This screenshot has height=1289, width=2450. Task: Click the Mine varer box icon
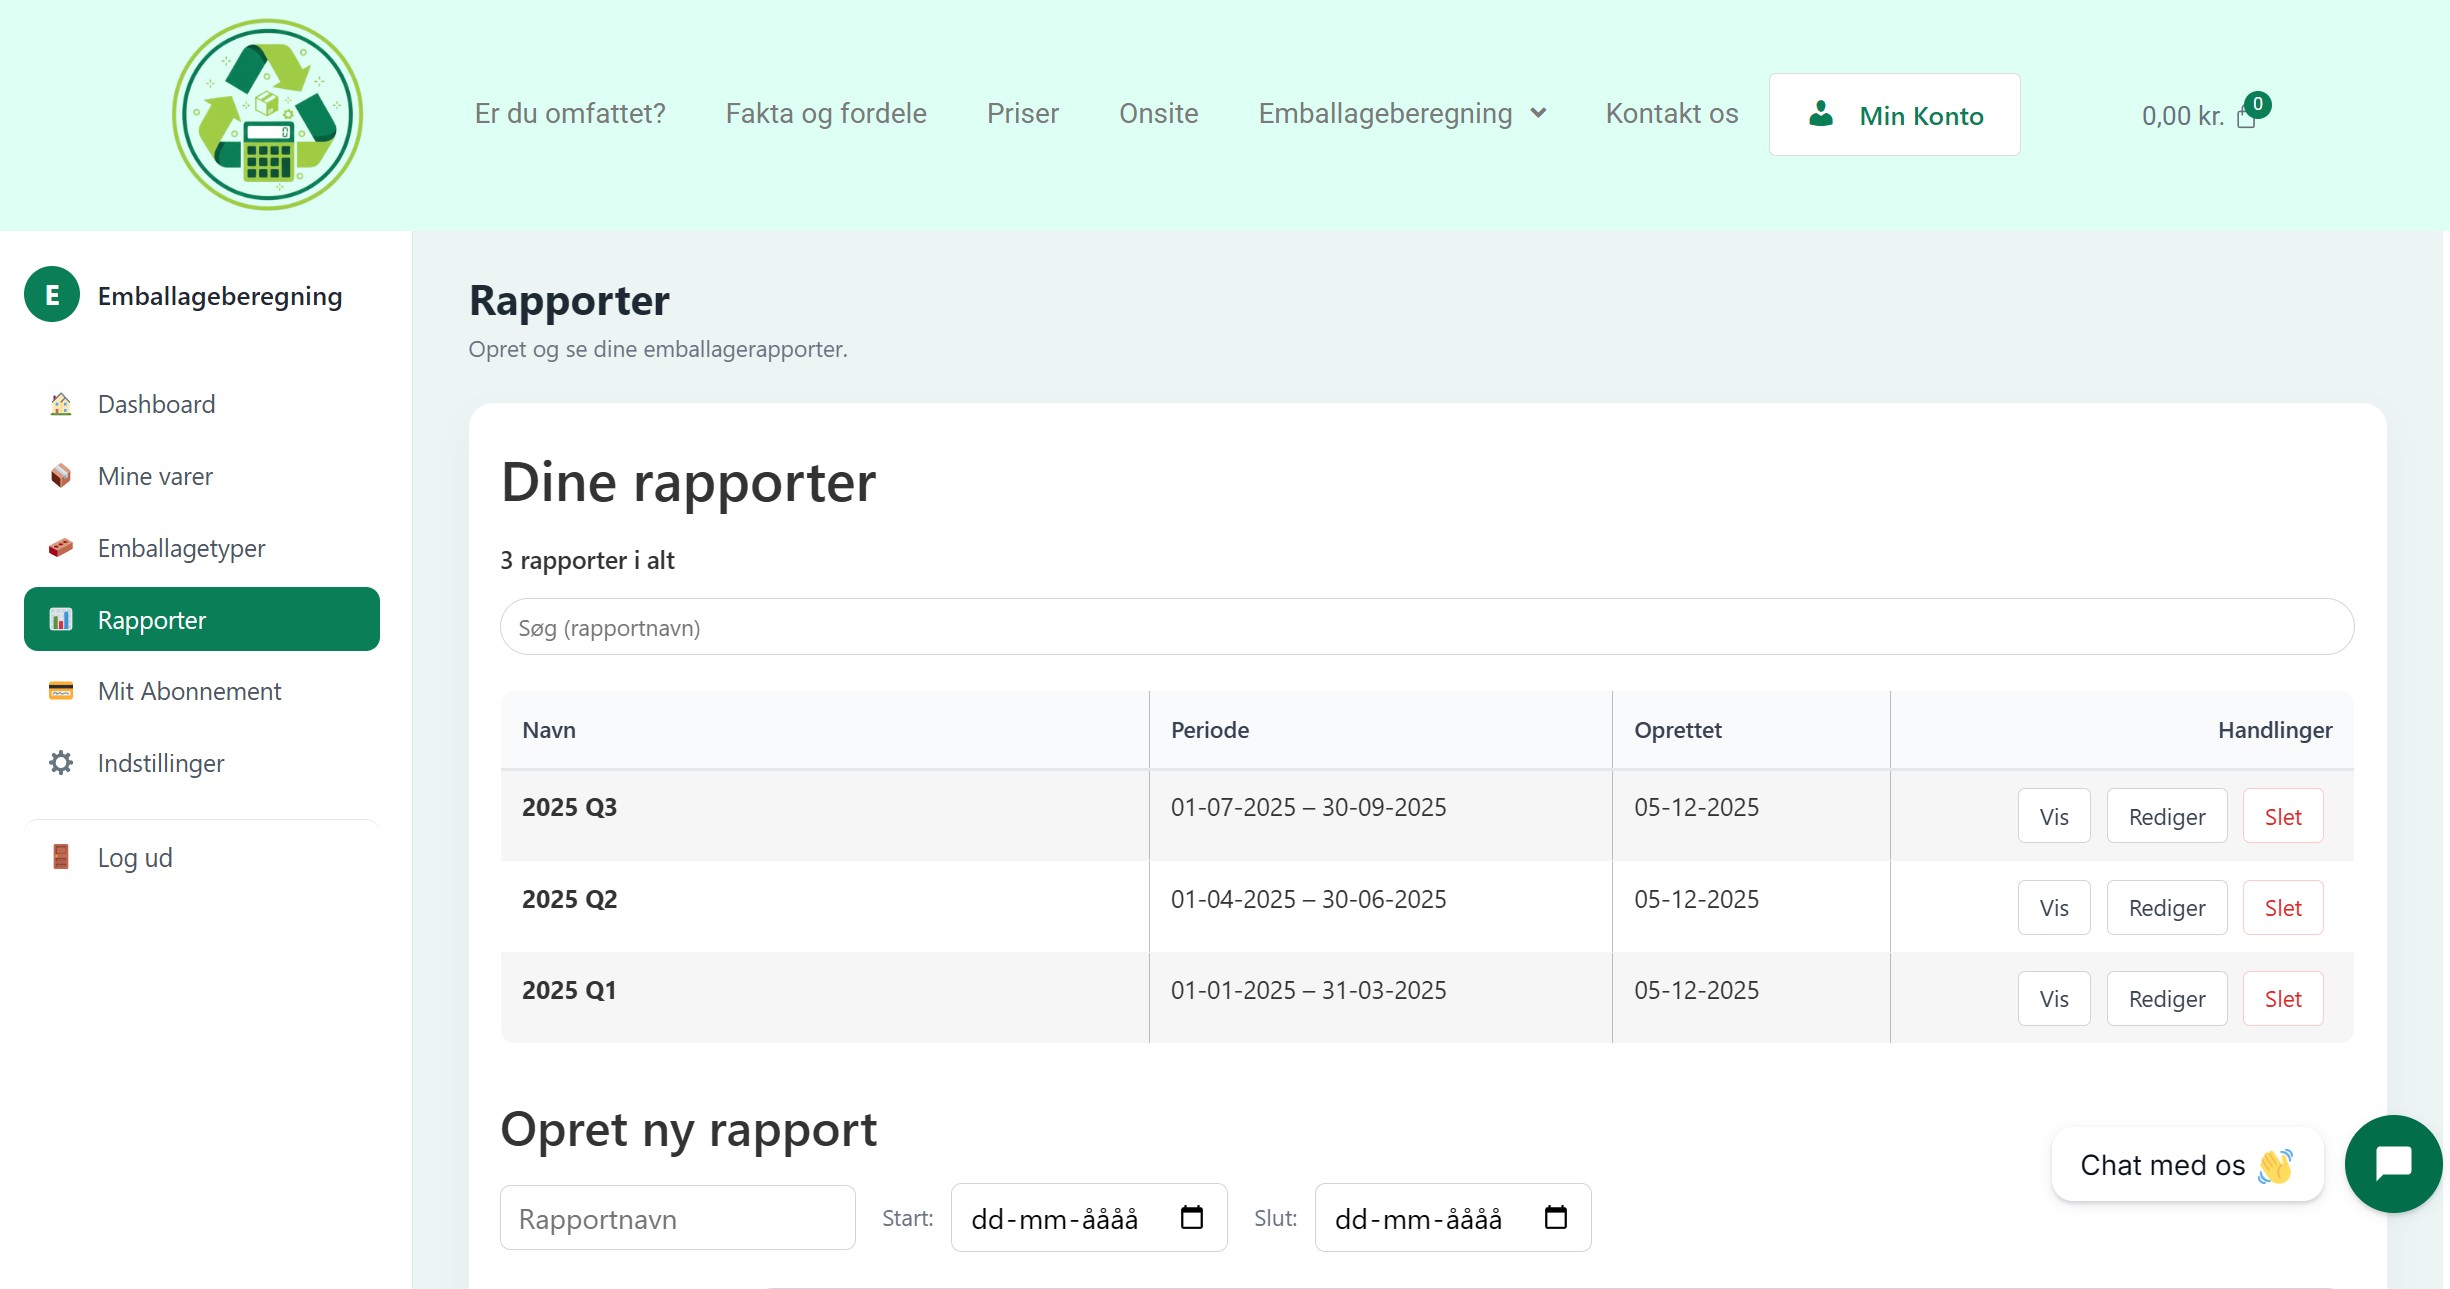click(x=61, y=476)
